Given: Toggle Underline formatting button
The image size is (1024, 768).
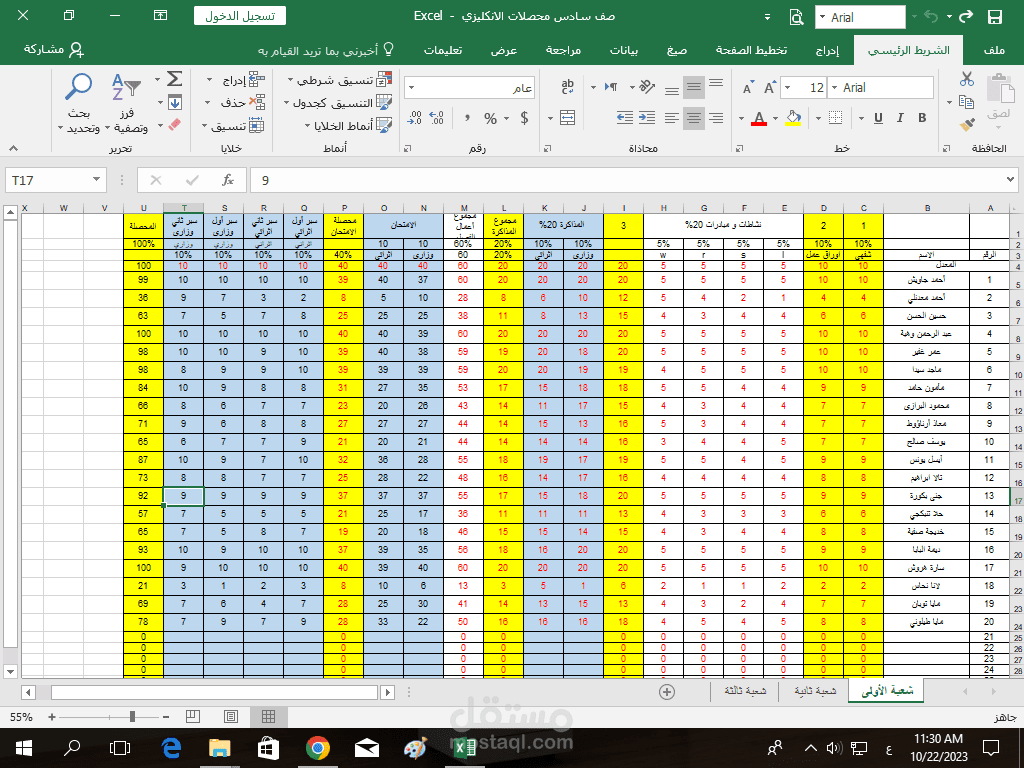Looking at the screenshot, I should pyautogui.click(x=878, y=118).
